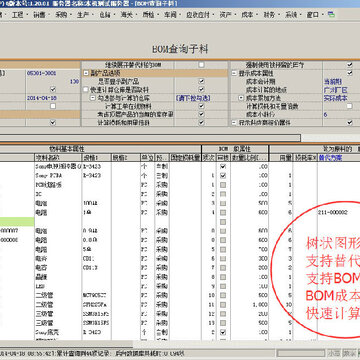
Task: Select the 晶振 material name cell
Action: [x=58, y=277]
